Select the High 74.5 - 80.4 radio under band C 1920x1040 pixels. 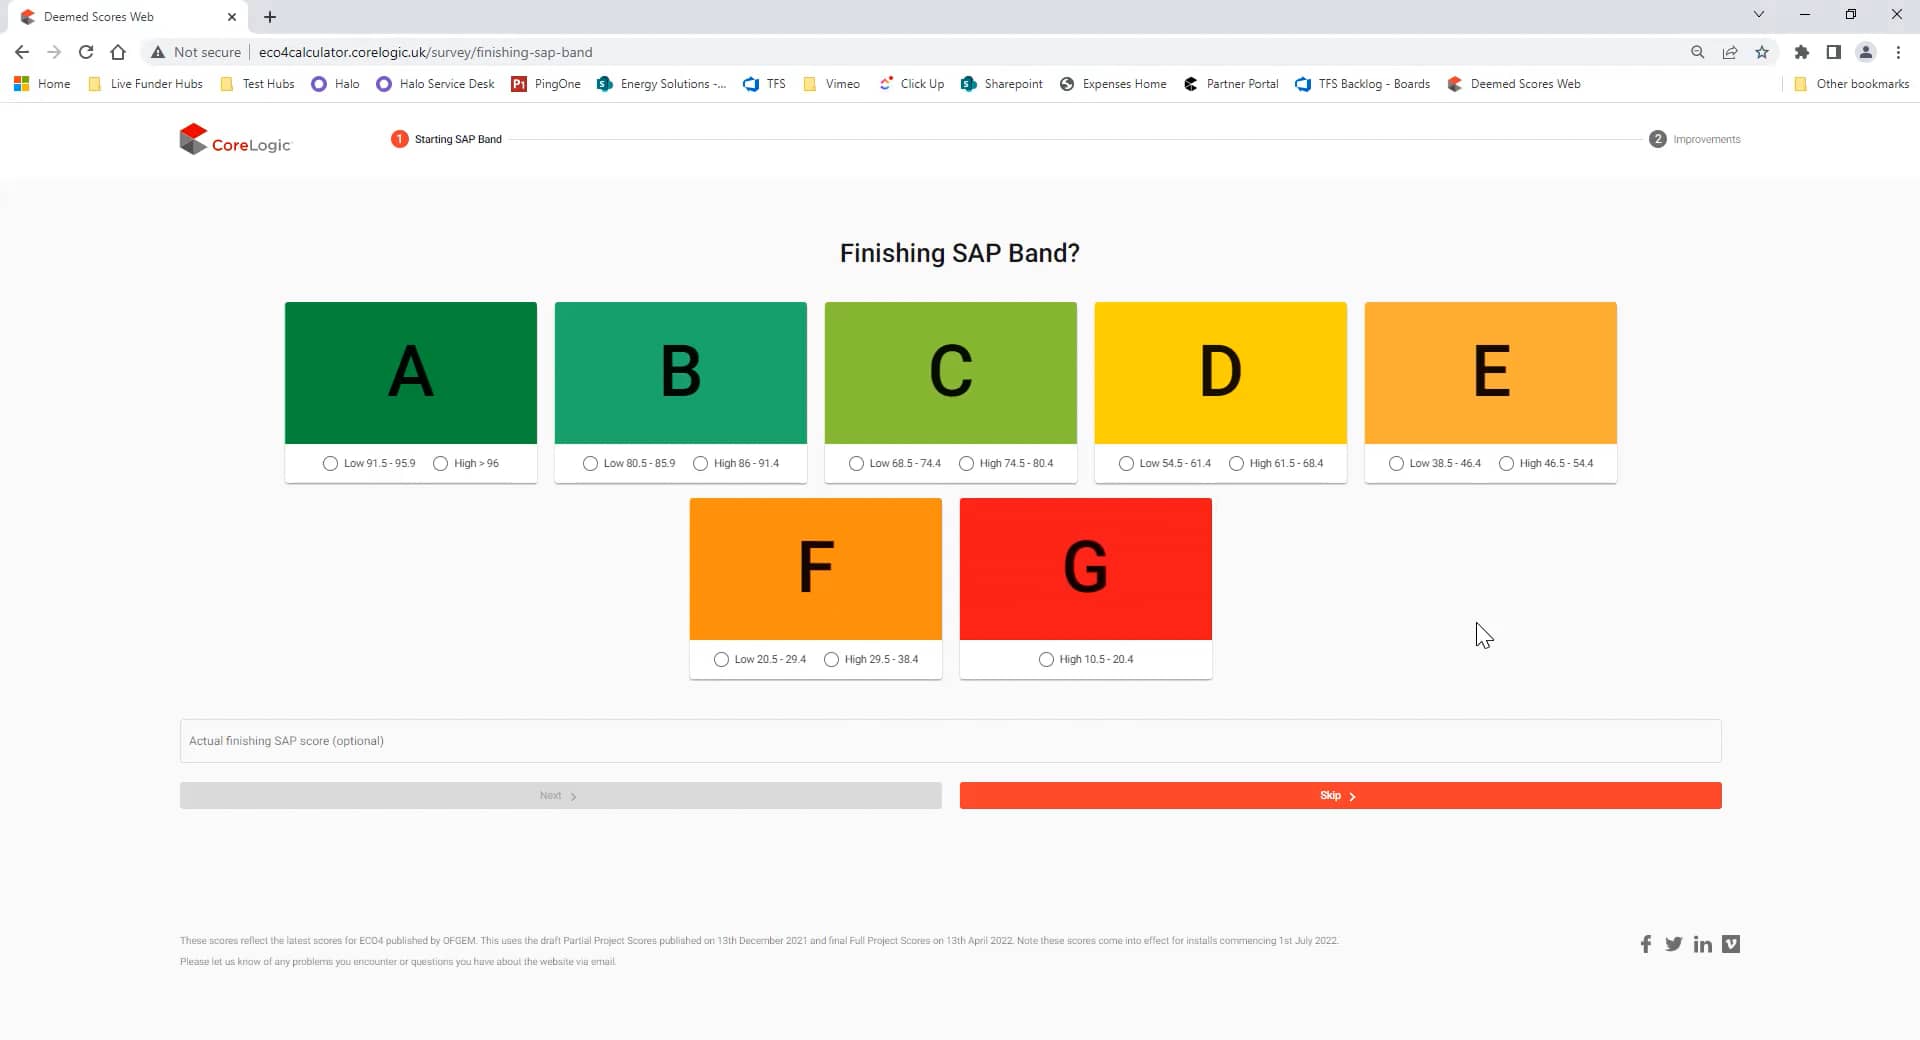(966, 463)
